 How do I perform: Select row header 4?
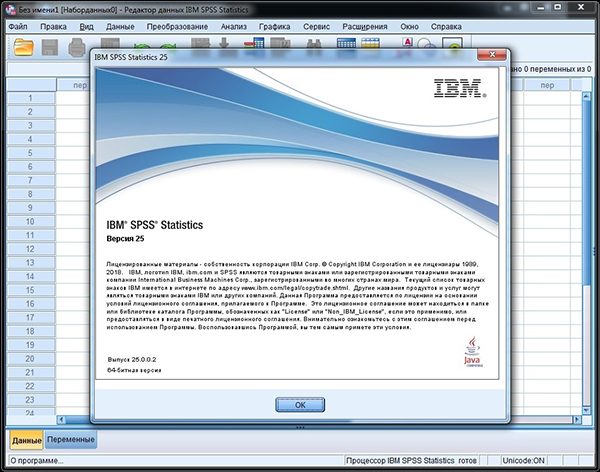pyautogui.click(x=31, y=139)
